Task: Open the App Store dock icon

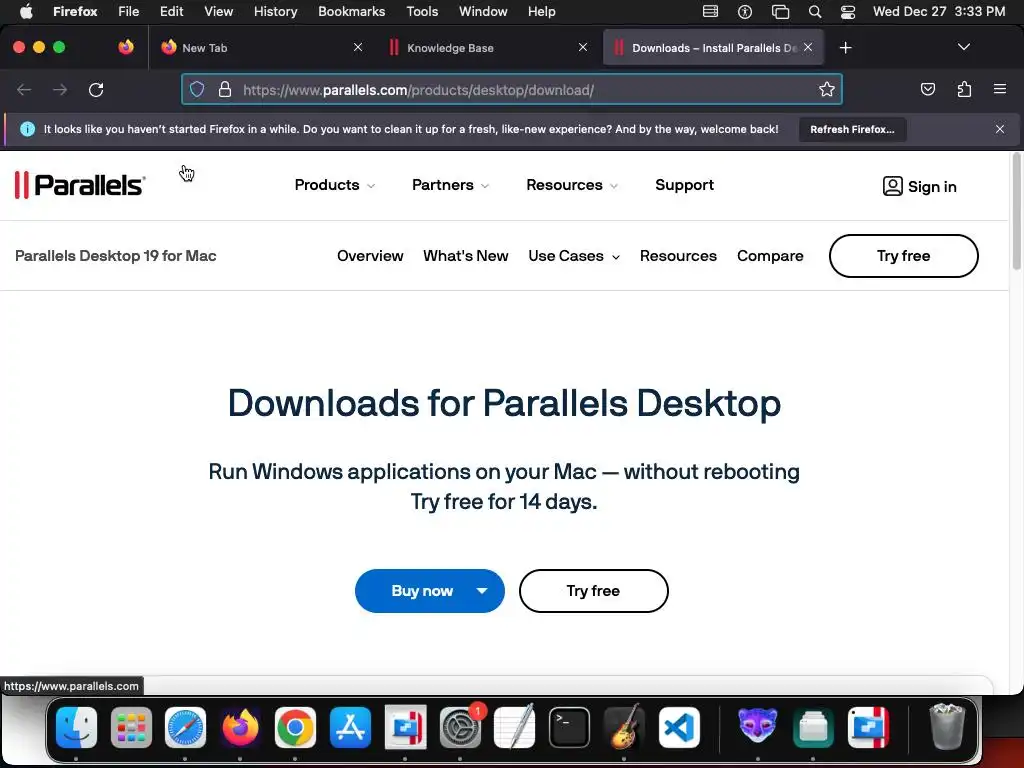Action: click(x=351, y=728)
